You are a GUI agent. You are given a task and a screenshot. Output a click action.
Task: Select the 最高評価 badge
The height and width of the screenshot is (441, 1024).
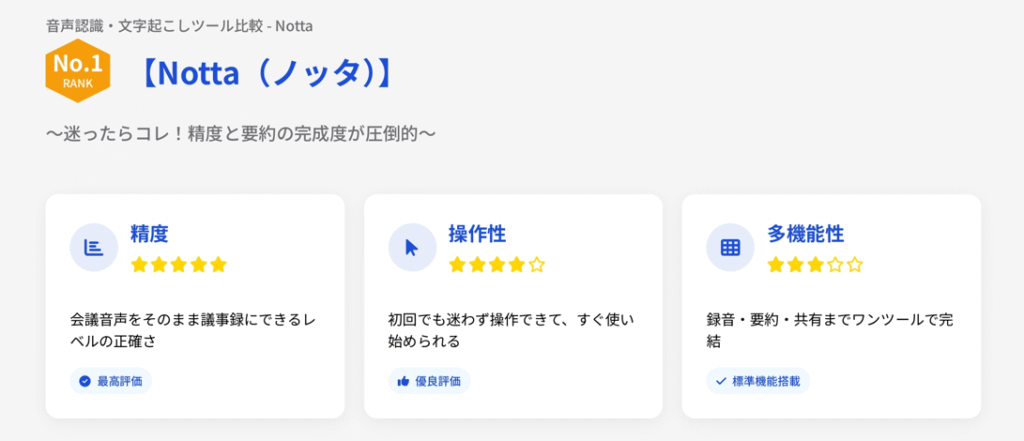tap(111, 381)
